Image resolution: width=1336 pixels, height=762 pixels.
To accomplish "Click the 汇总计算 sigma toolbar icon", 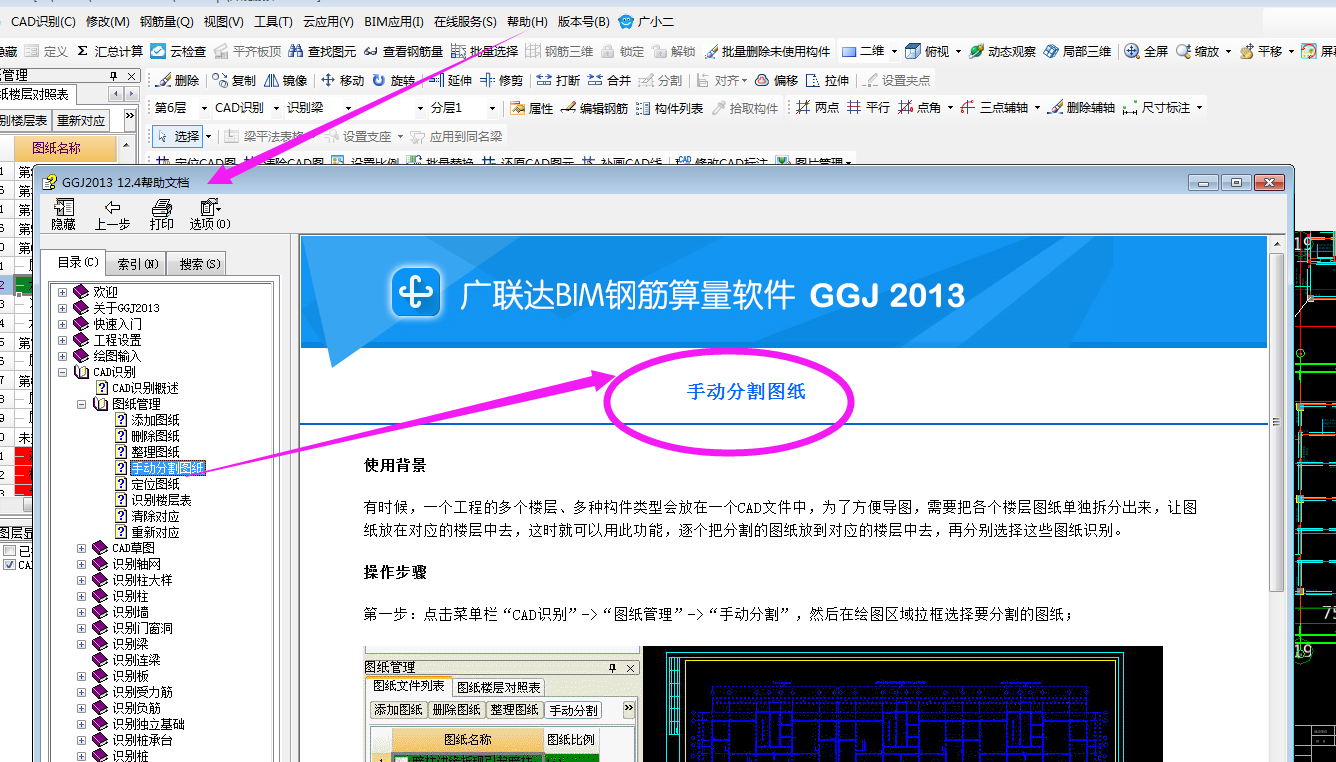I will 84,51.
